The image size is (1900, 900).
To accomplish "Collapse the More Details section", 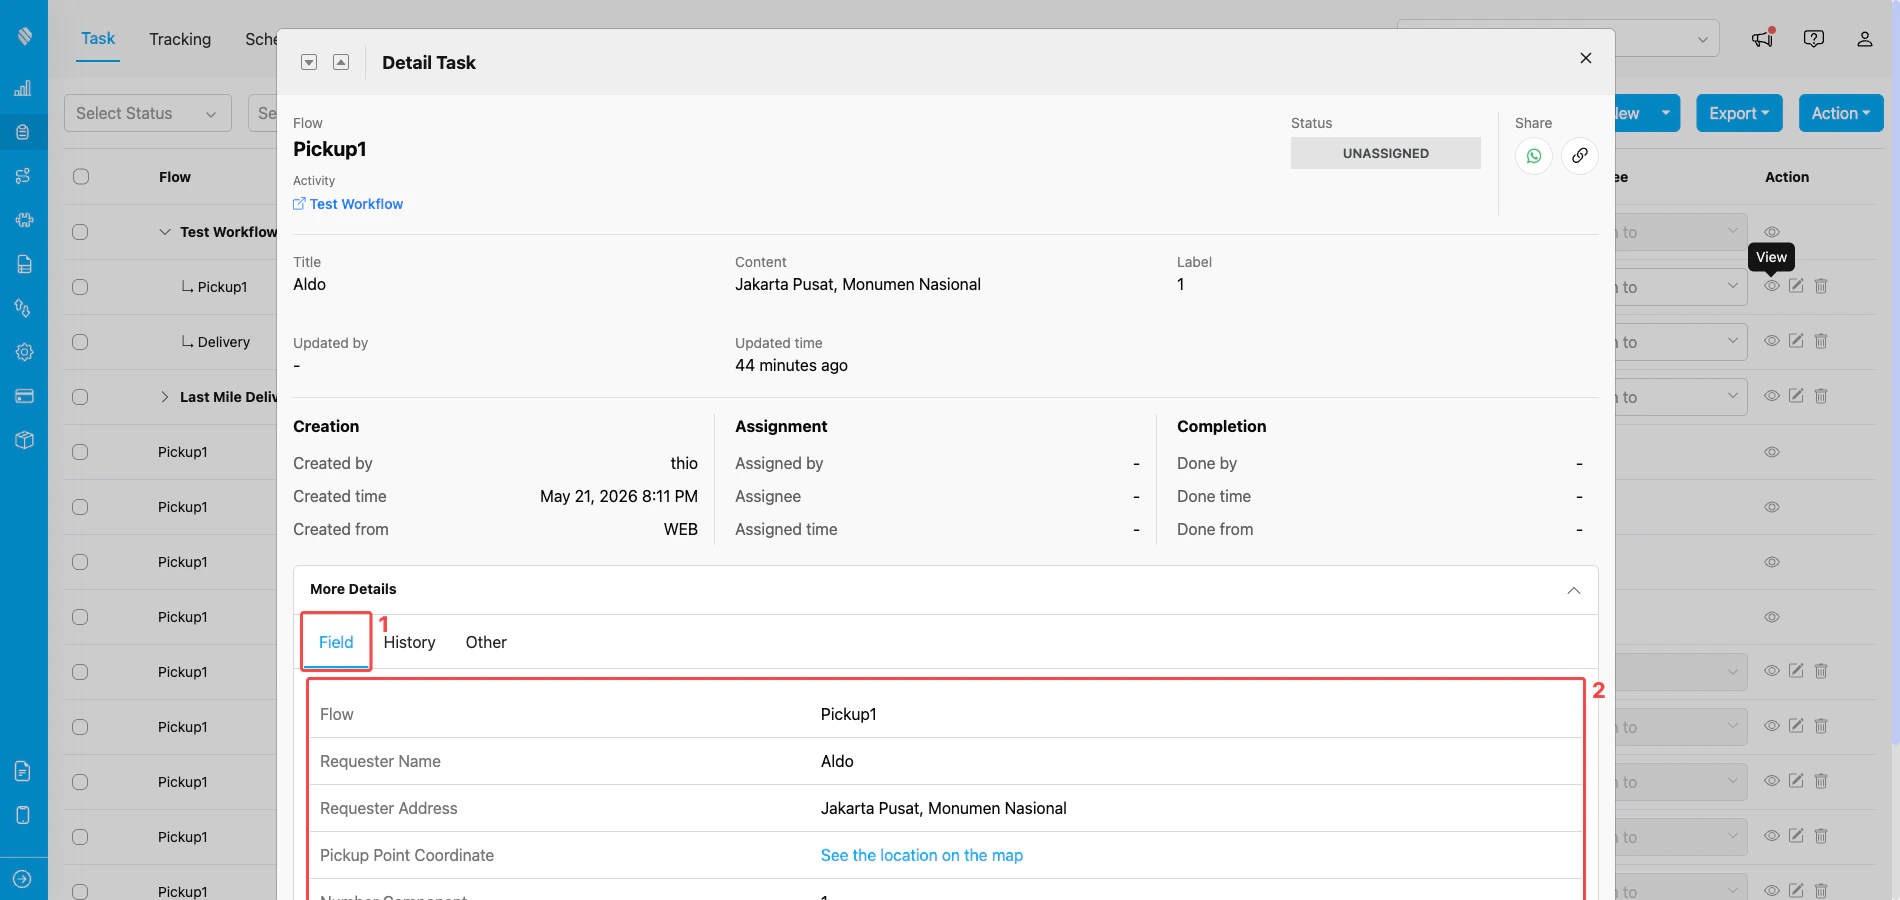I will [1574, 590].
